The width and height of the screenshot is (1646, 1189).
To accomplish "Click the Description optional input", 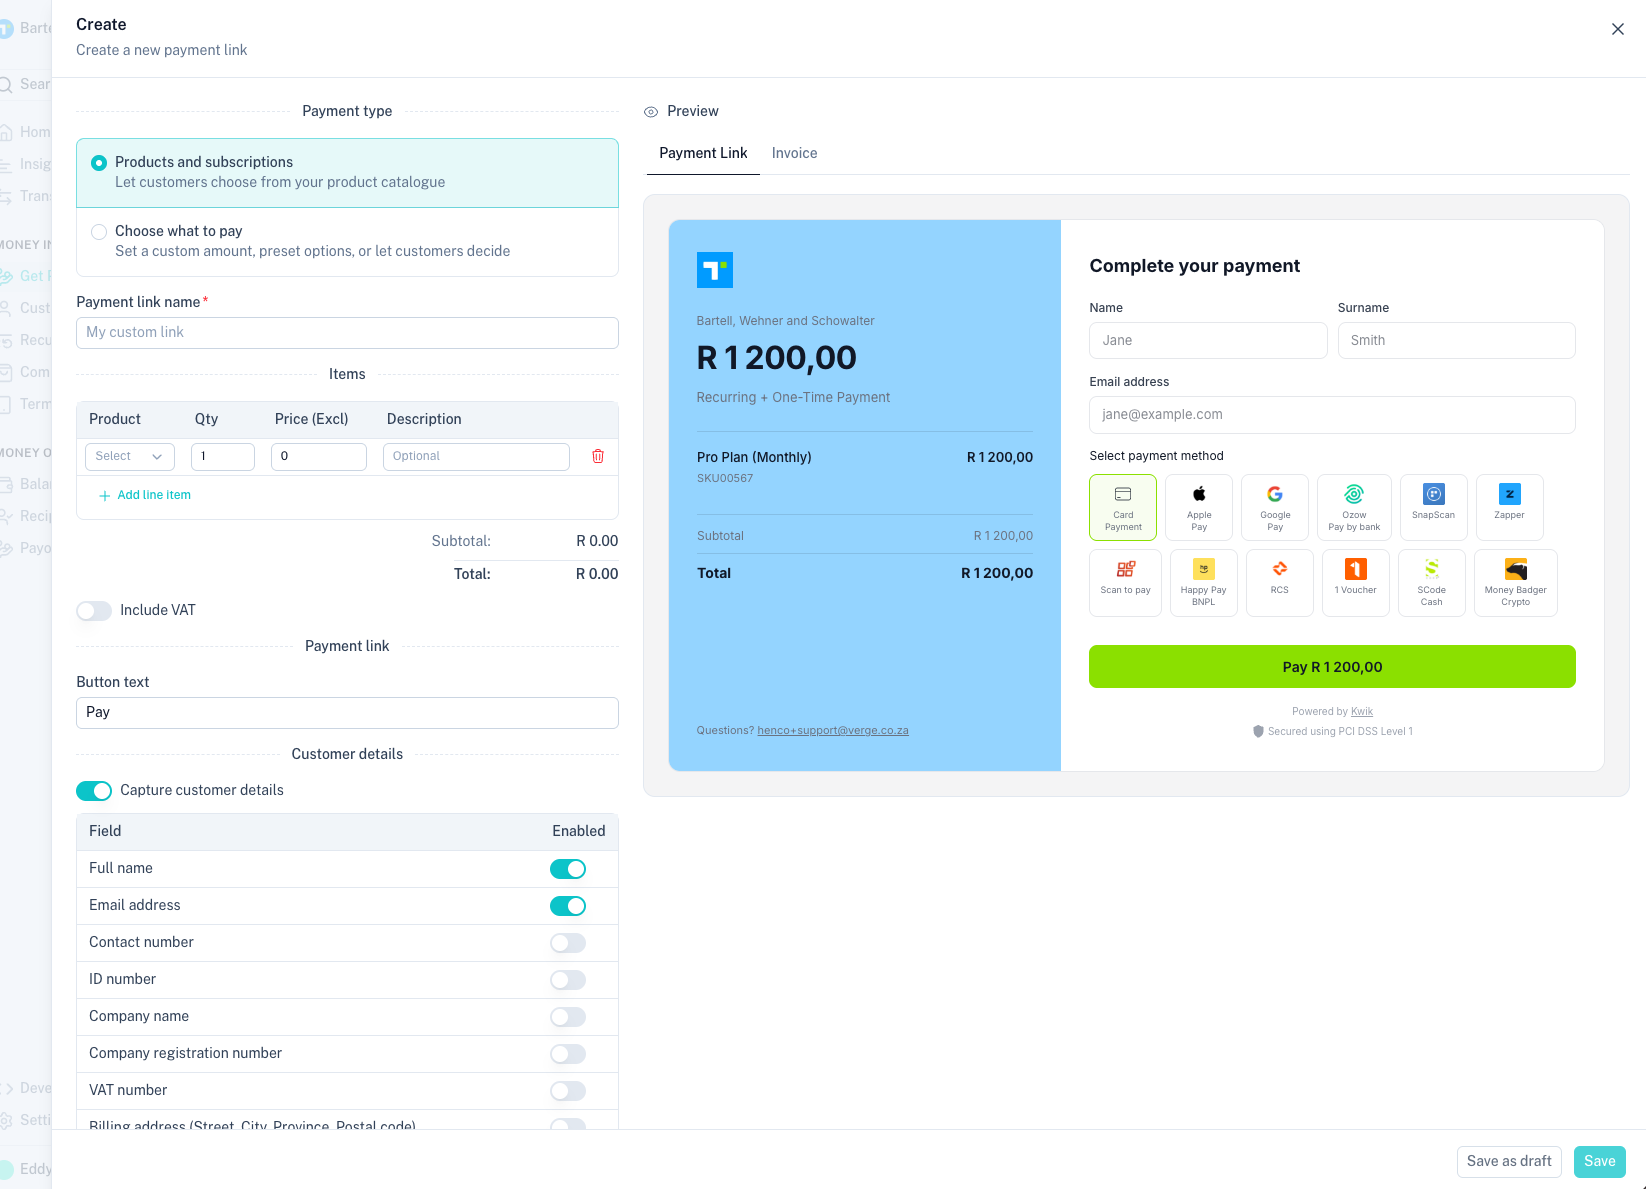I will click(x=476, y=457).
